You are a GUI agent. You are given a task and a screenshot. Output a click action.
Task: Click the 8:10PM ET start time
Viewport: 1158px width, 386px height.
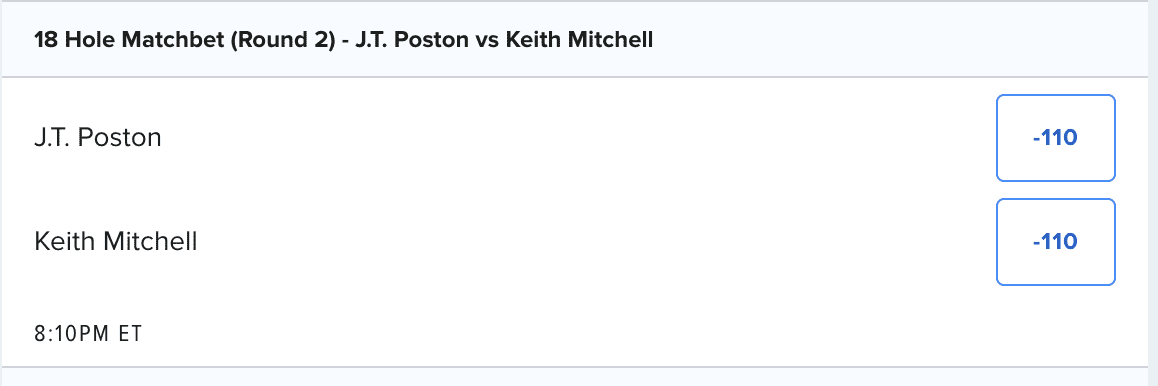pos(88,334)
